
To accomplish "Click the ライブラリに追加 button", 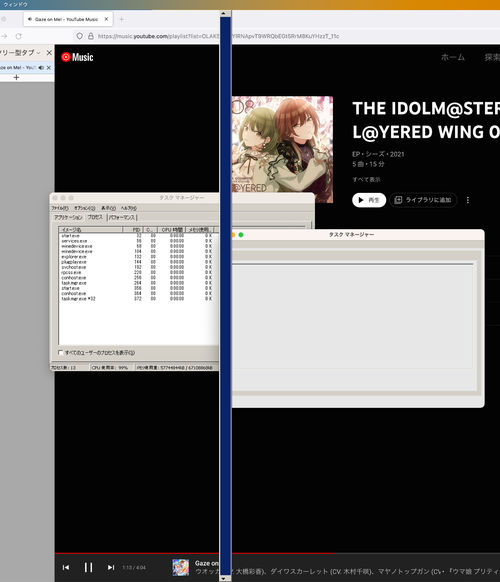I will [423, 200].
